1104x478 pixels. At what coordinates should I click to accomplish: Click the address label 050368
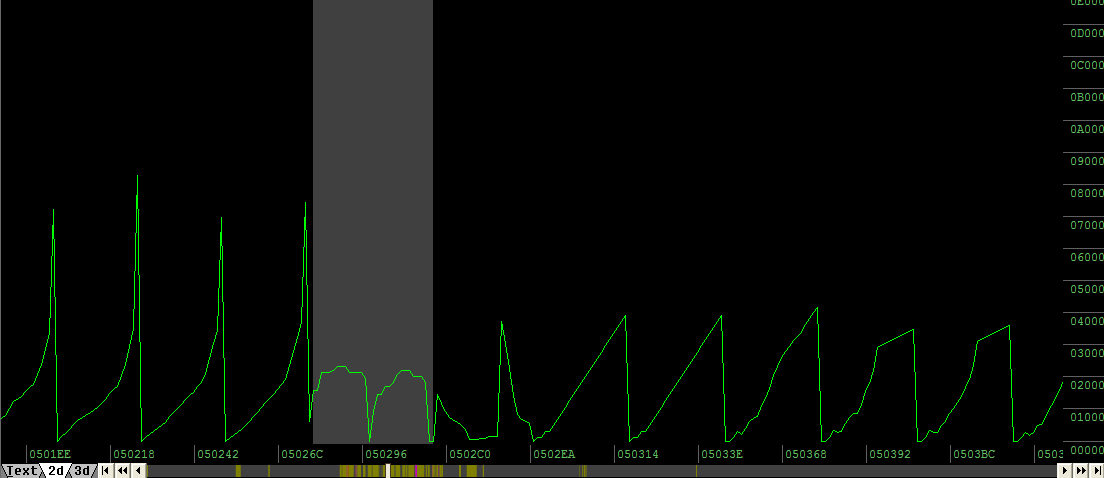click(805, 454)
